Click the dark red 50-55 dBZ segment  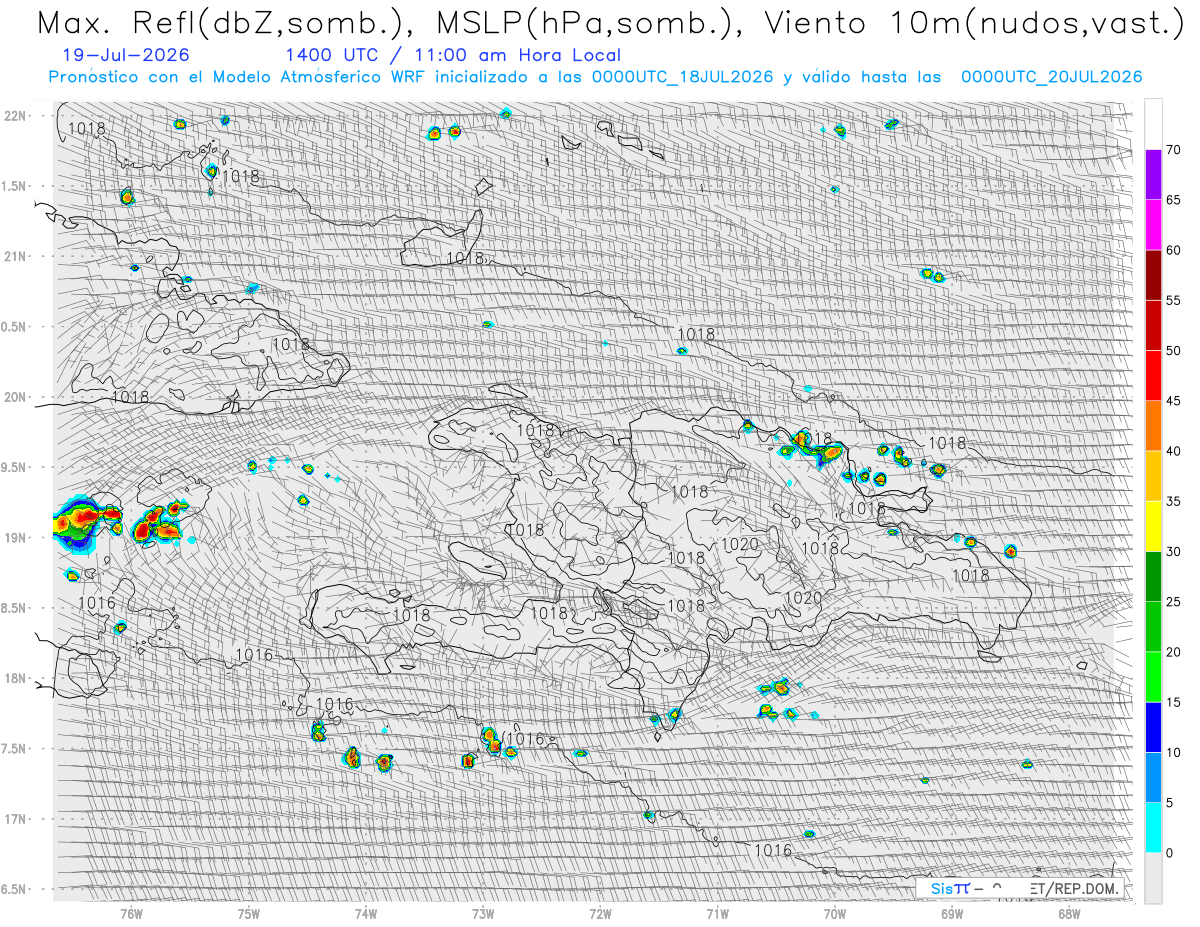click(1153, 325)
